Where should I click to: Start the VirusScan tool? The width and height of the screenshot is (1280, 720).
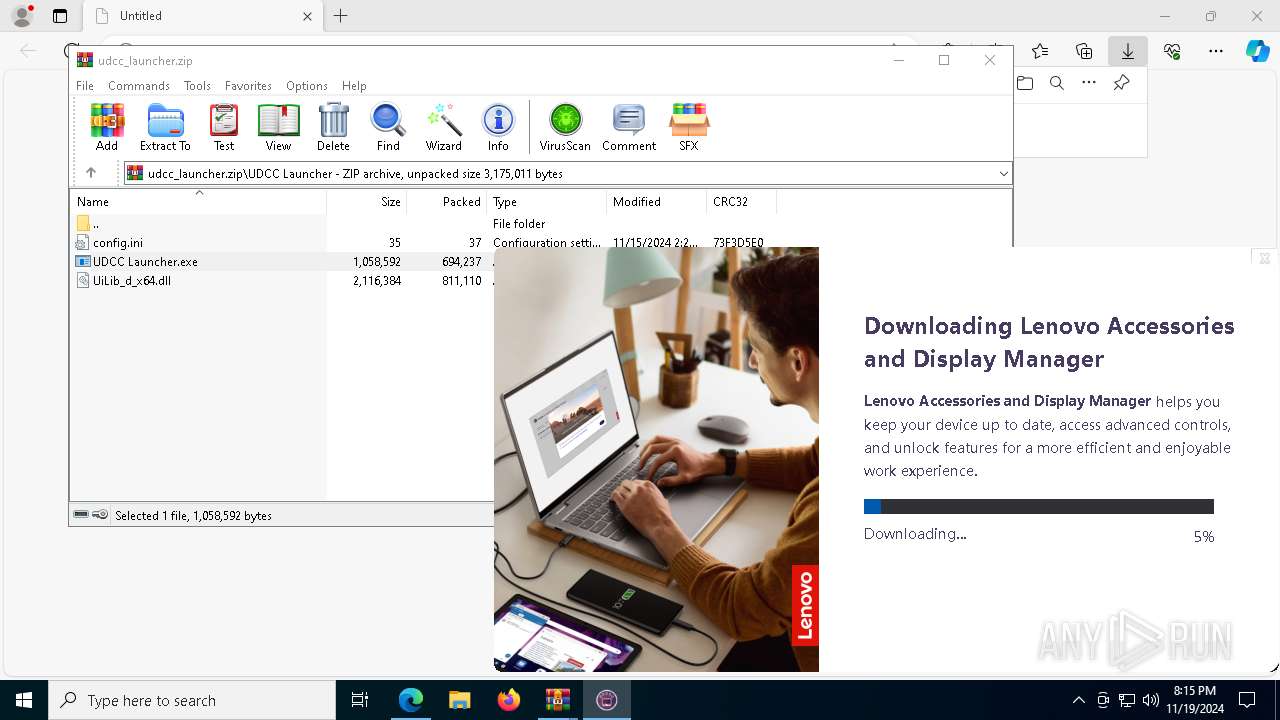coord(565,127)
